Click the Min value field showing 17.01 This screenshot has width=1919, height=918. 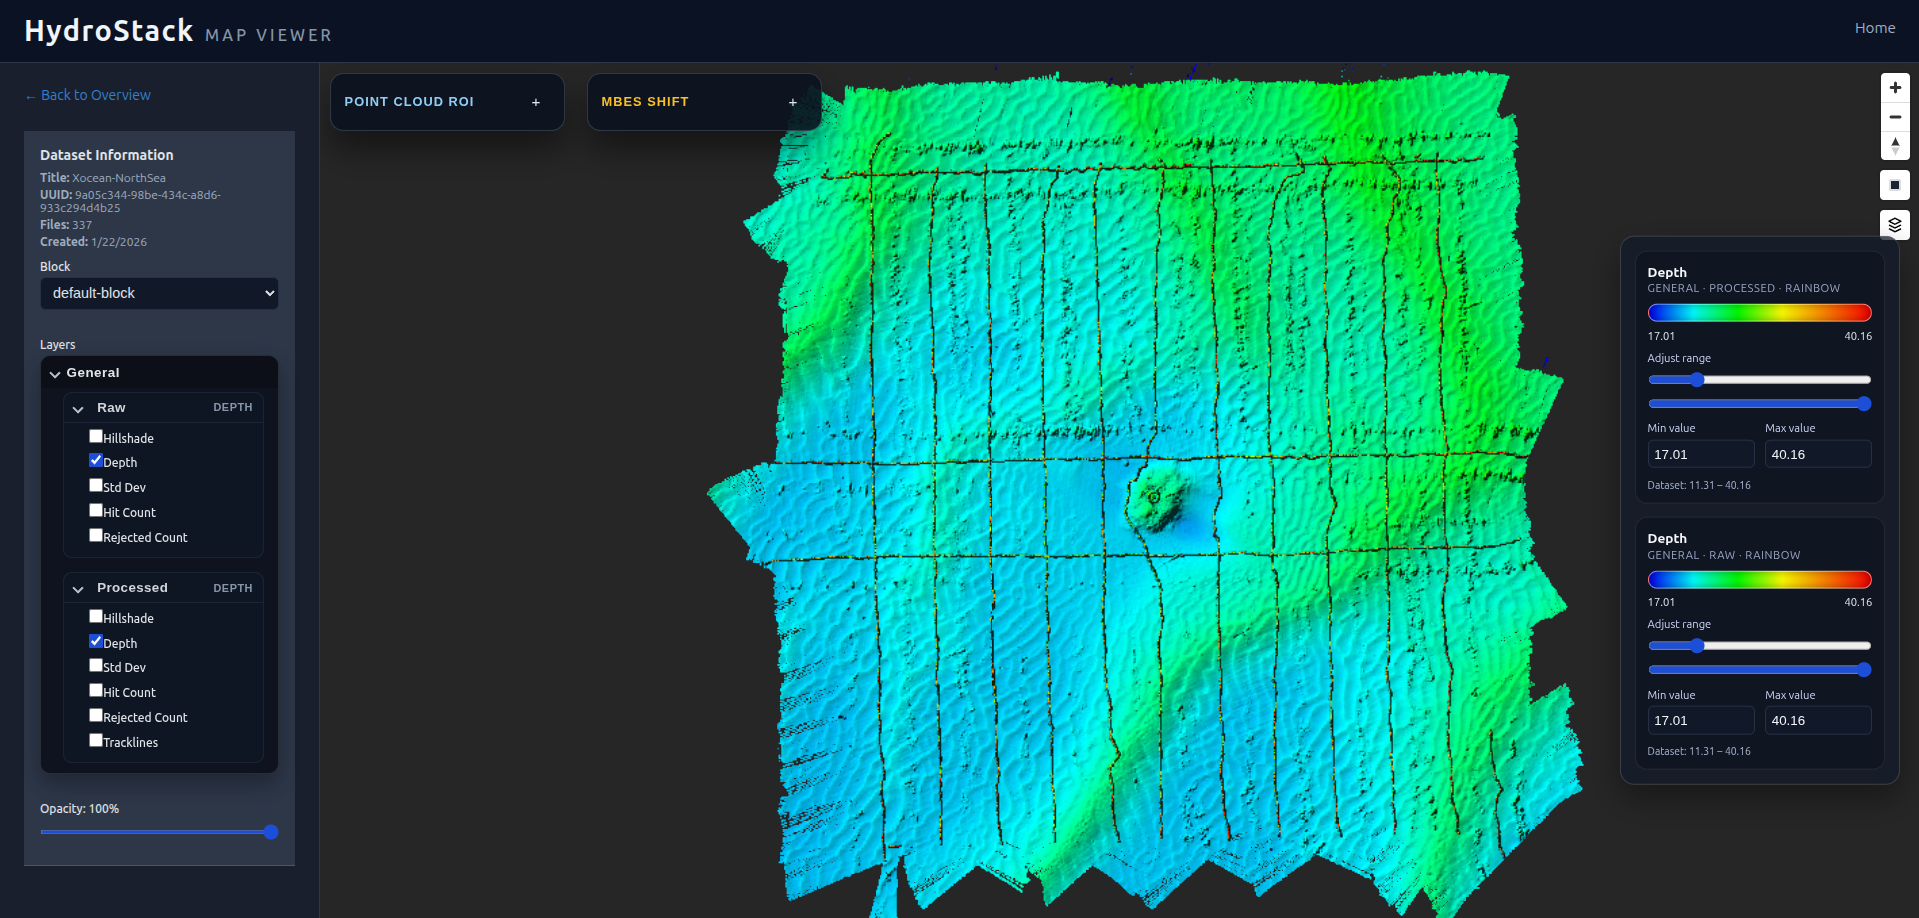click(1700, 453)
